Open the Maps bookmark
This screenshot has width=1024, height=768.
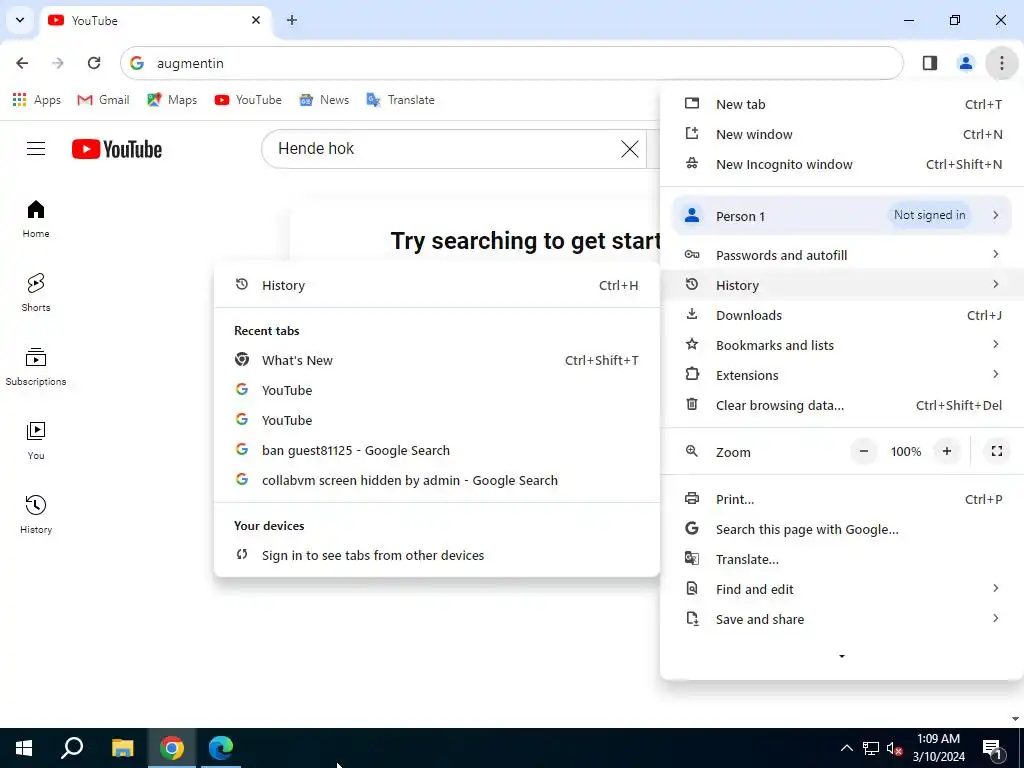pos(172,100)
